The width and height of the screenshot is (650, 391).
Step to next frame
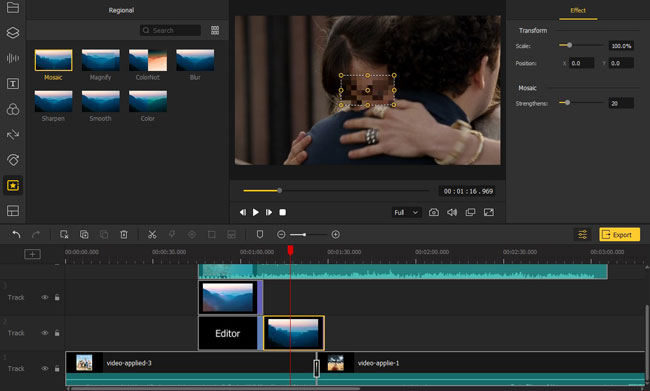(x=269, y=212)
